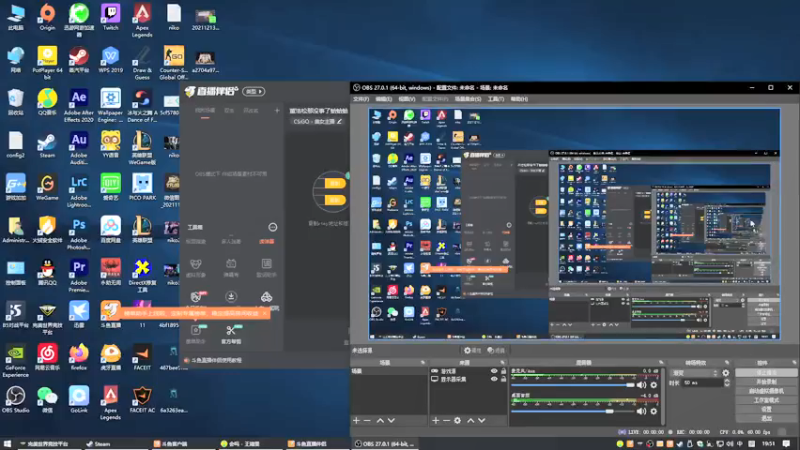
Task: Toggle the lock on the display capture source
Action: tap(504, 379)
